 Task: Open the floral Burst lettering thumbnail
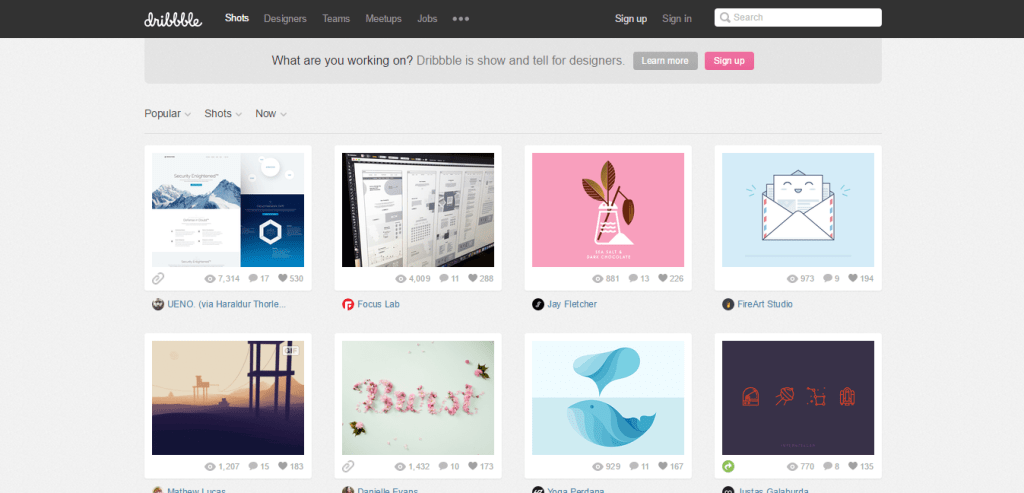(x=418, y=398)
